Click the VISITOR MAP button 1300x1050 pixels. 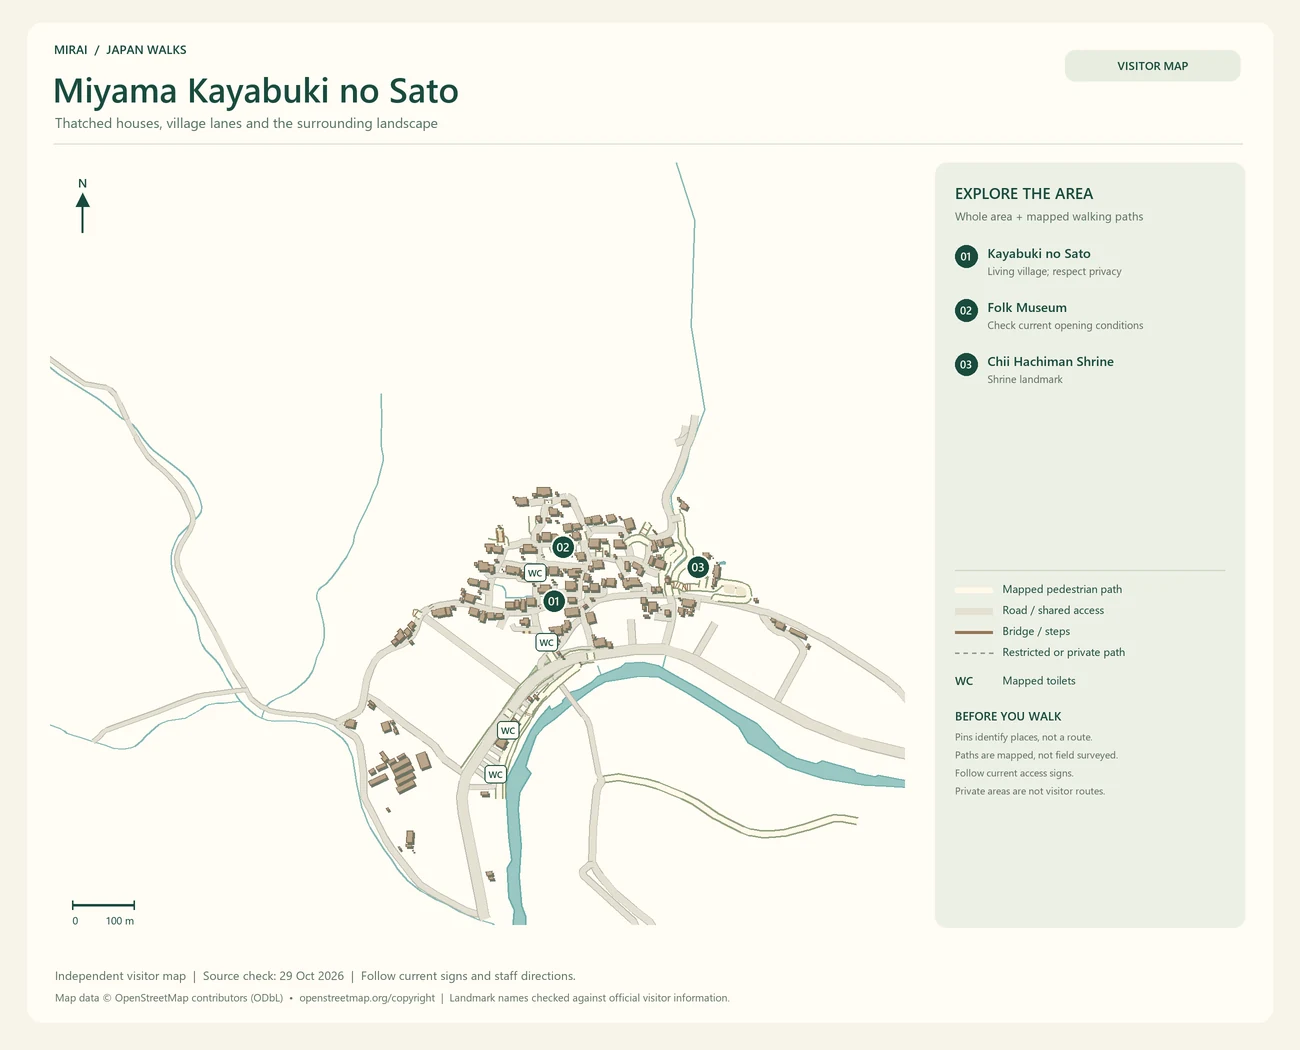(1152, 66)
